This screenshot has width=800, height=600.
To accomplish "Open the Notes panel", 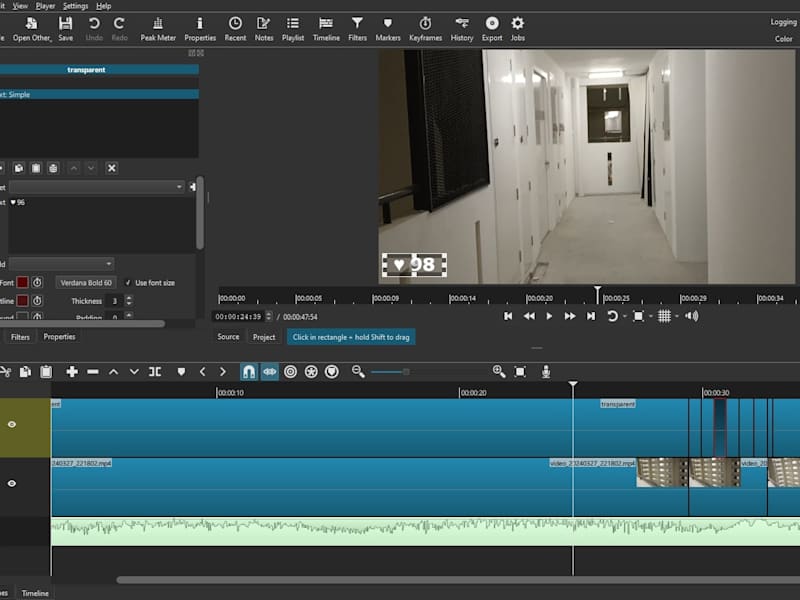I will click(x=264, y=29).
